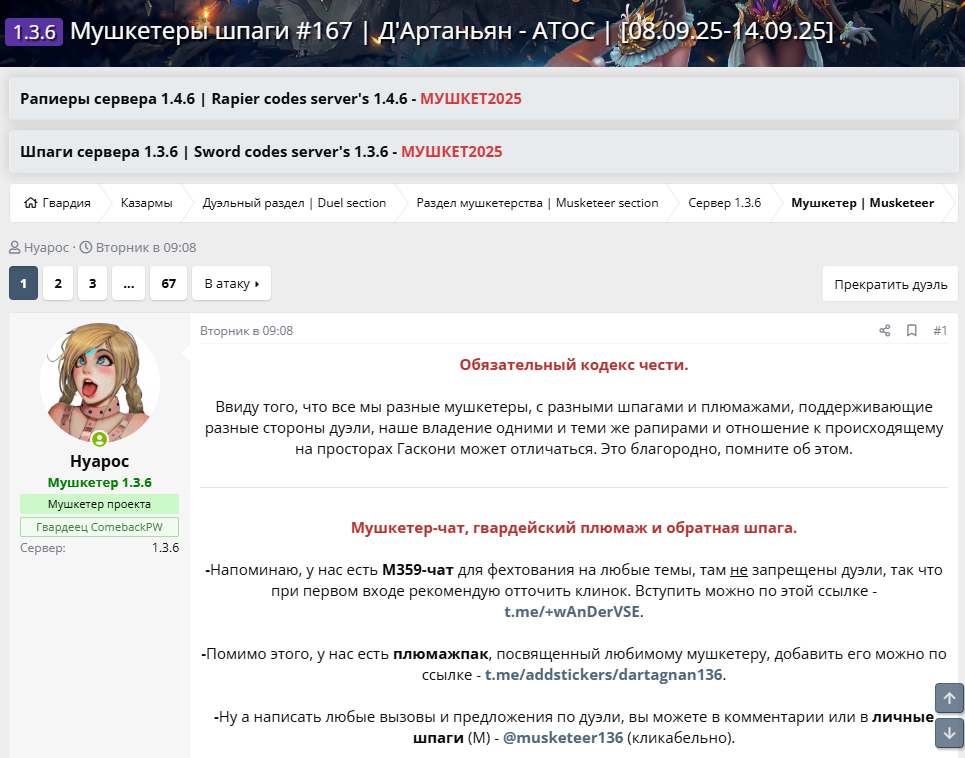Viewport: 965px width, 758px height.
Task: Open post permalink #1
Action: pos(939,331)
